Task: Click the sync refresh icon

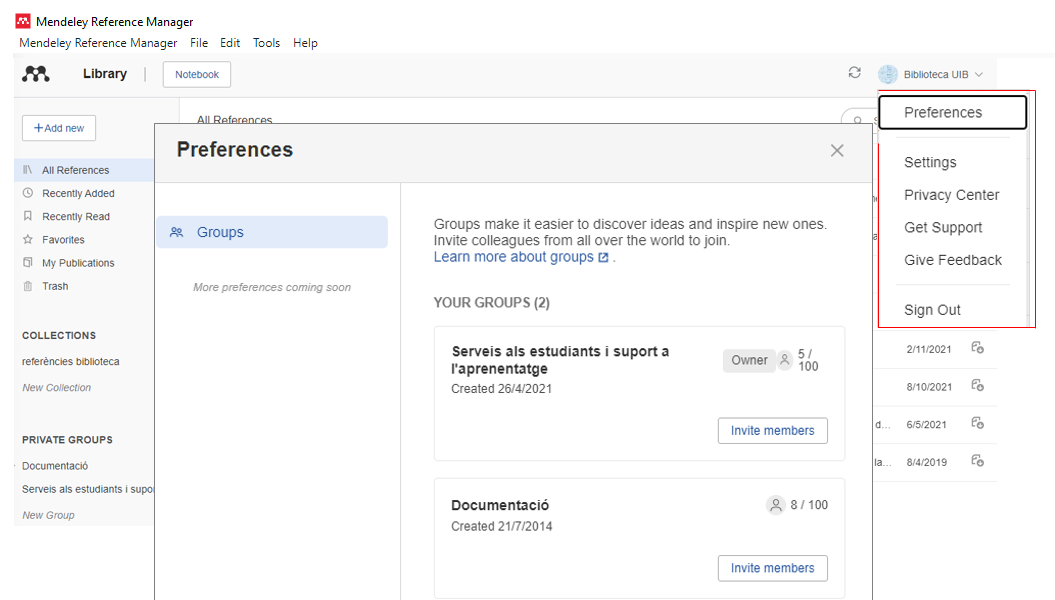Action: [x=854, y=73]
